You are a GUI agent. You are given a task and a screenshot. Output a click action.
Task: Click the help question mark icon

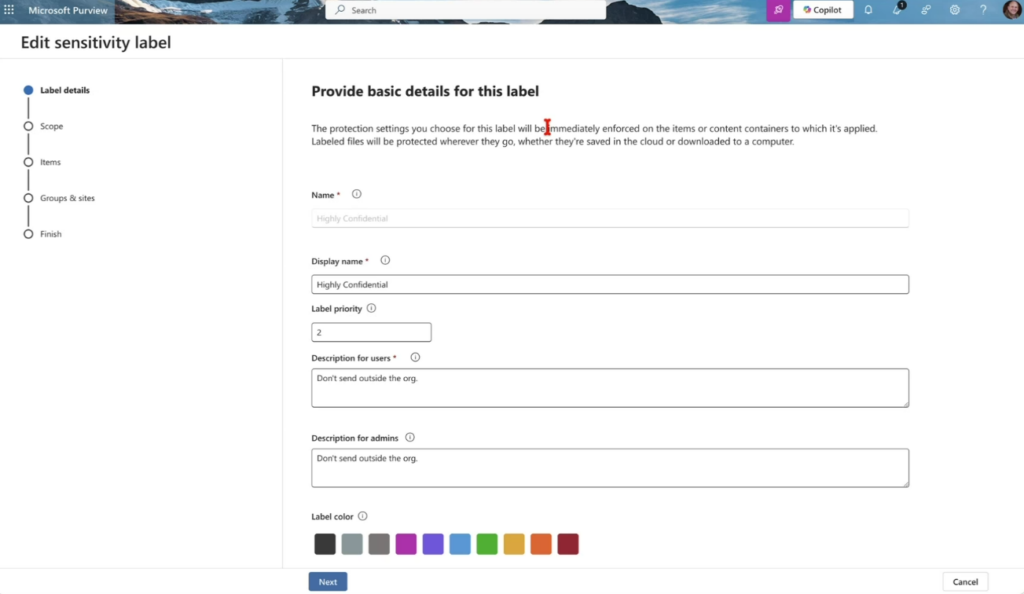coord(983,10)
